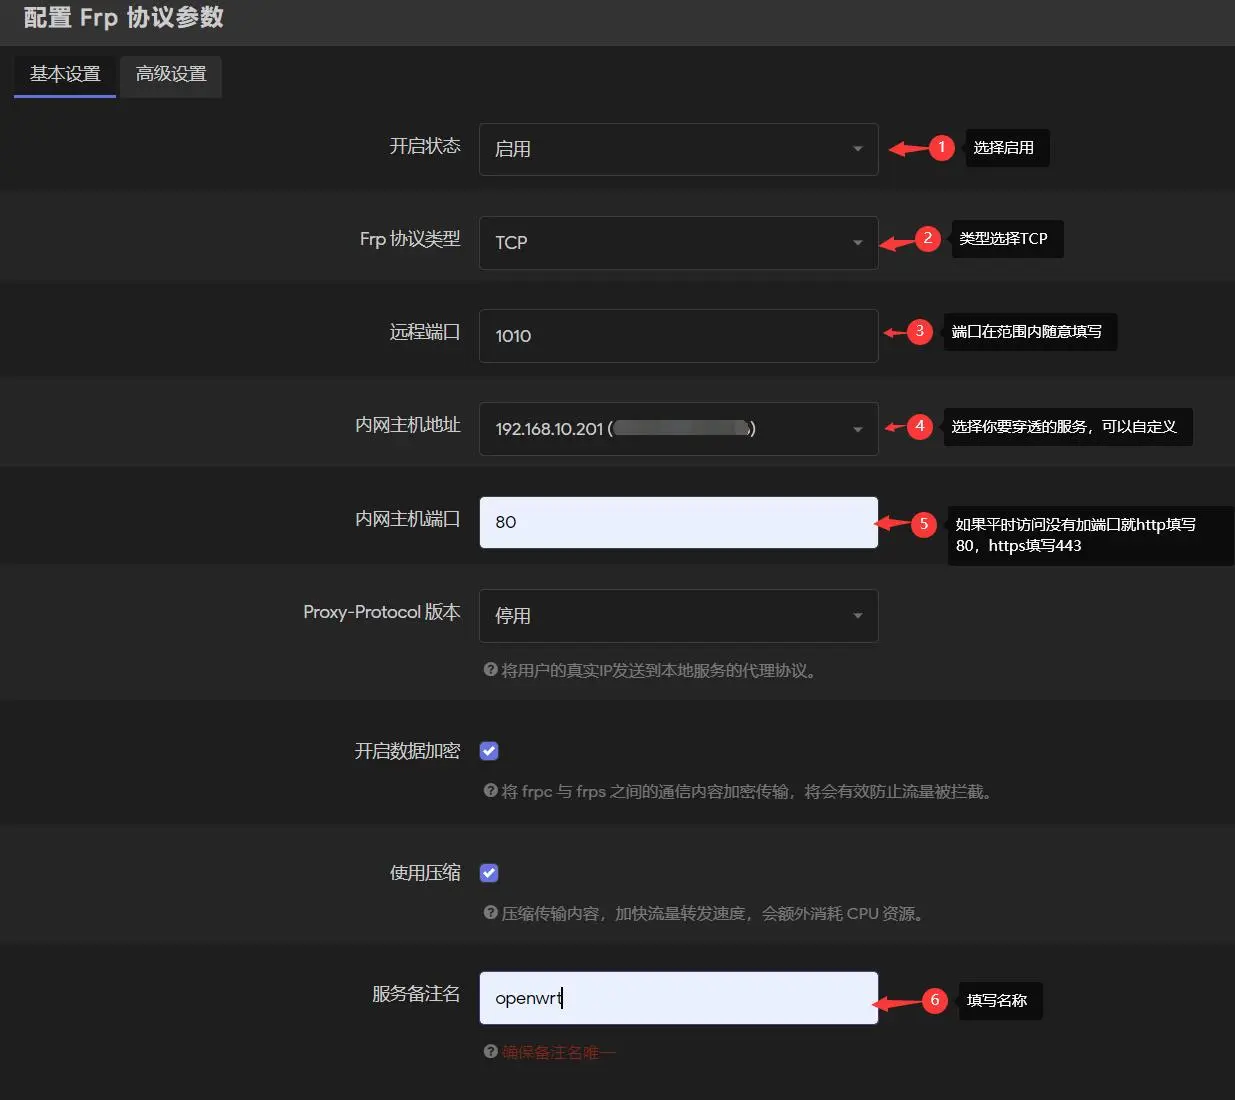Click help icon beside compression description
This screenshot has width=1235, height=1100.
490,913
